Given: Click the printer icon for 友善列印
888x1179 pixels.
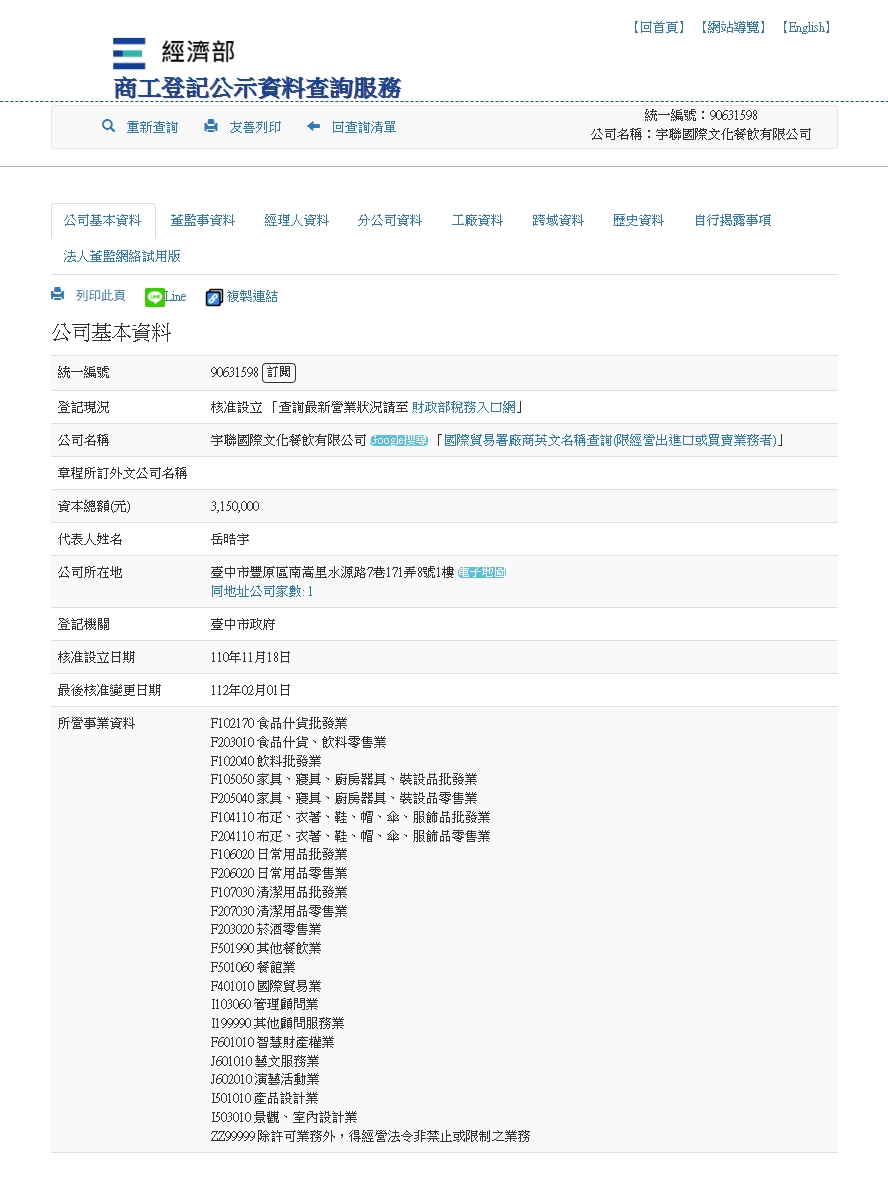Looking at the screenshot, I should [211, 127].
